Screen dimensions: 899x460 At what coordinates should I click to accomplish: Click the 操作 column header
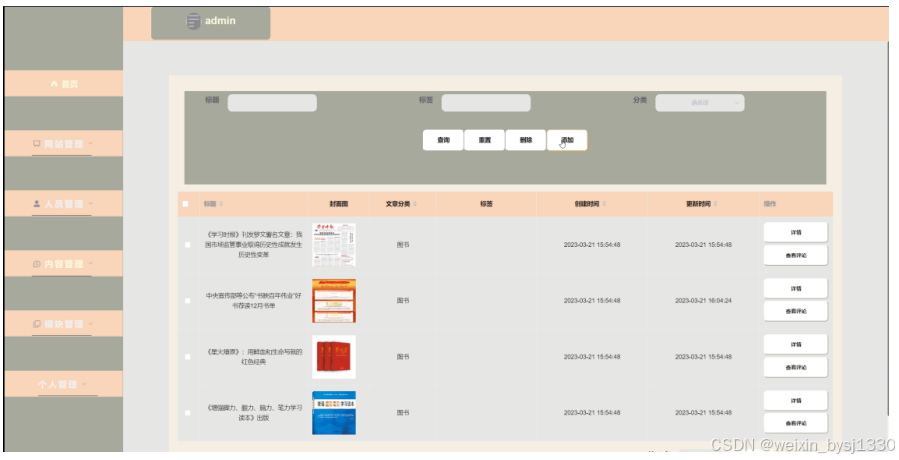[770, 204]
